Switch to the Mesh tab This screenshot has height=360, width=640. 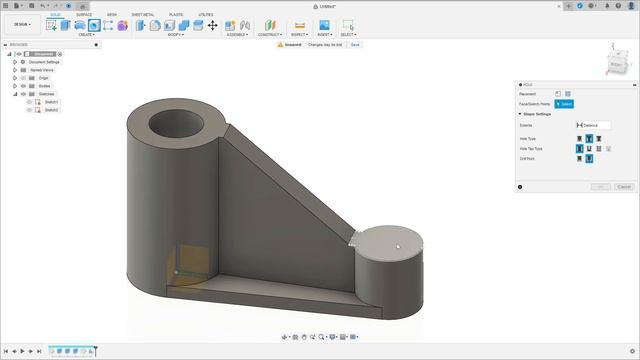coord(112,15)
